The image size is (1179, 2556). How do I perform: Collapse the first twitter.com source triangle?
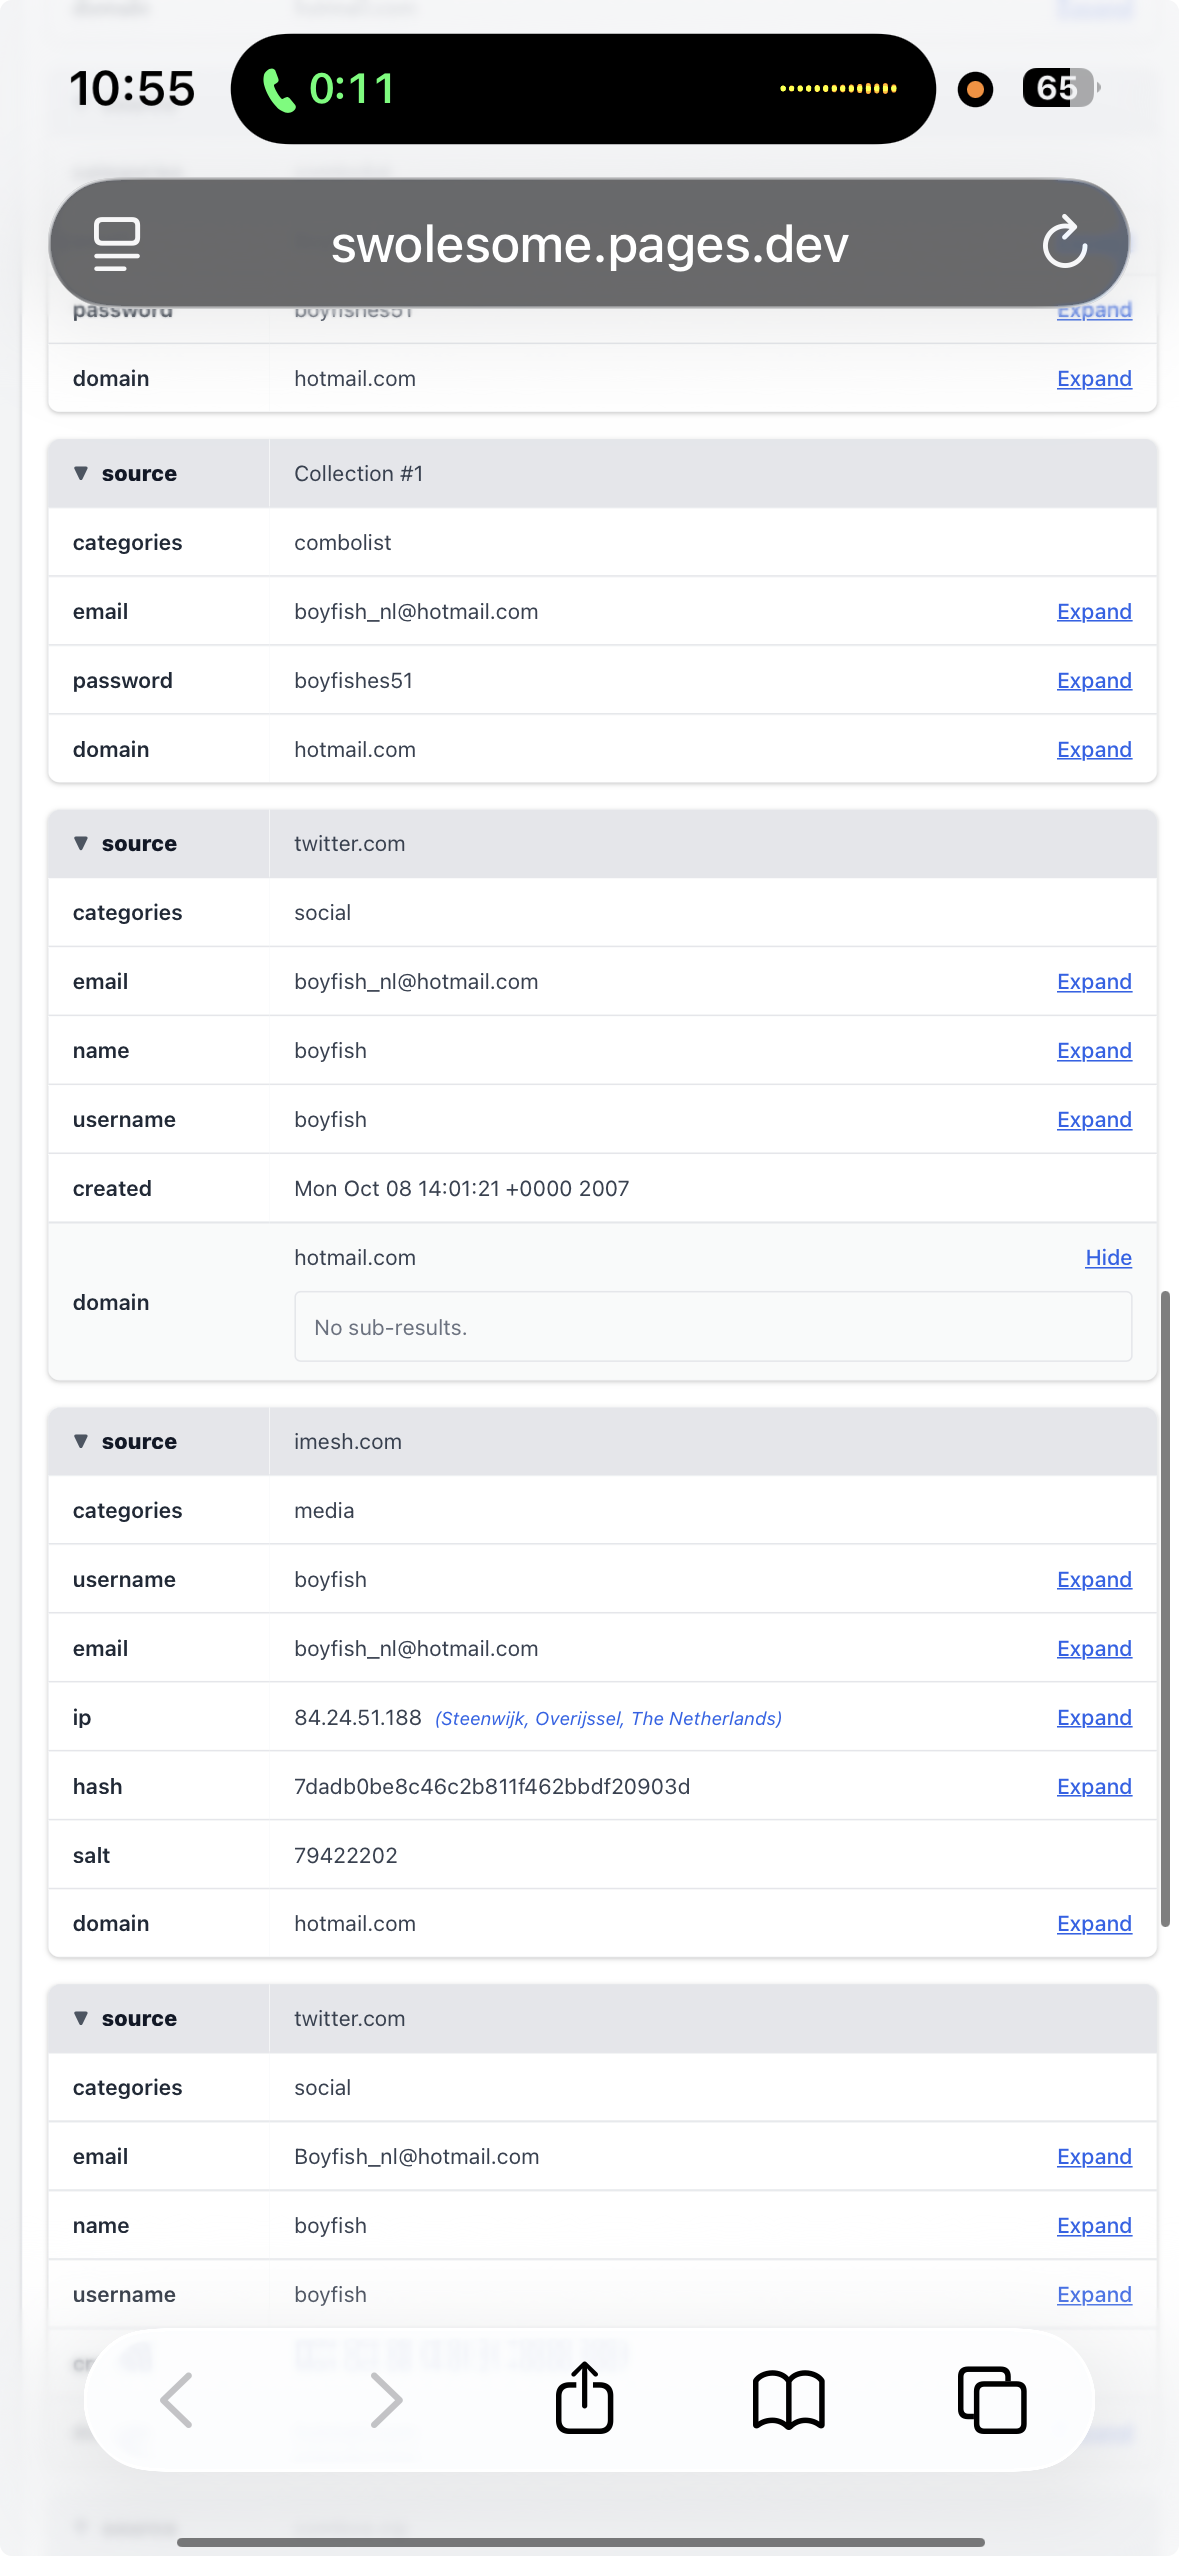82,843
